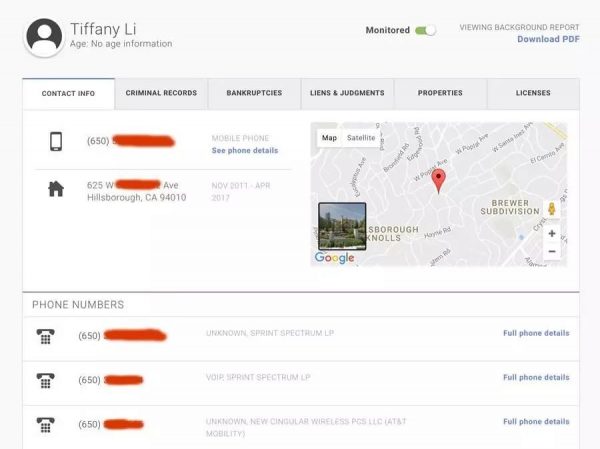Download the PDF background report
The width and height of the screenshot is (600, 449).
[x=548, y=39]
